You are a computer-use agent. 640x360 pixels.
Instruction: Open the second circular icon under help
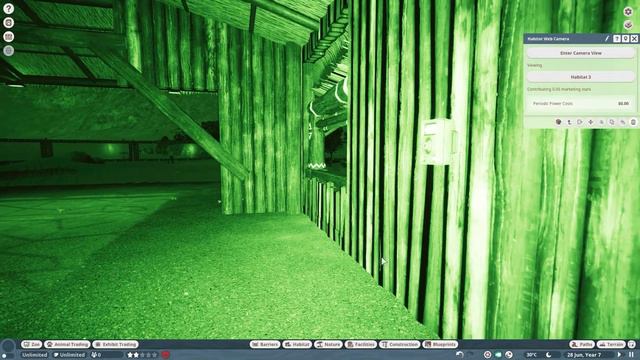(9, 22)
